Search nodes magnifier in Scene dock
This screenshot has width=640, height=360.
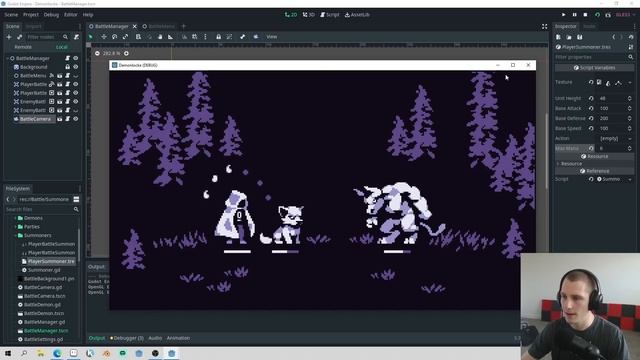pyautogui.click(x=65, y=37)
